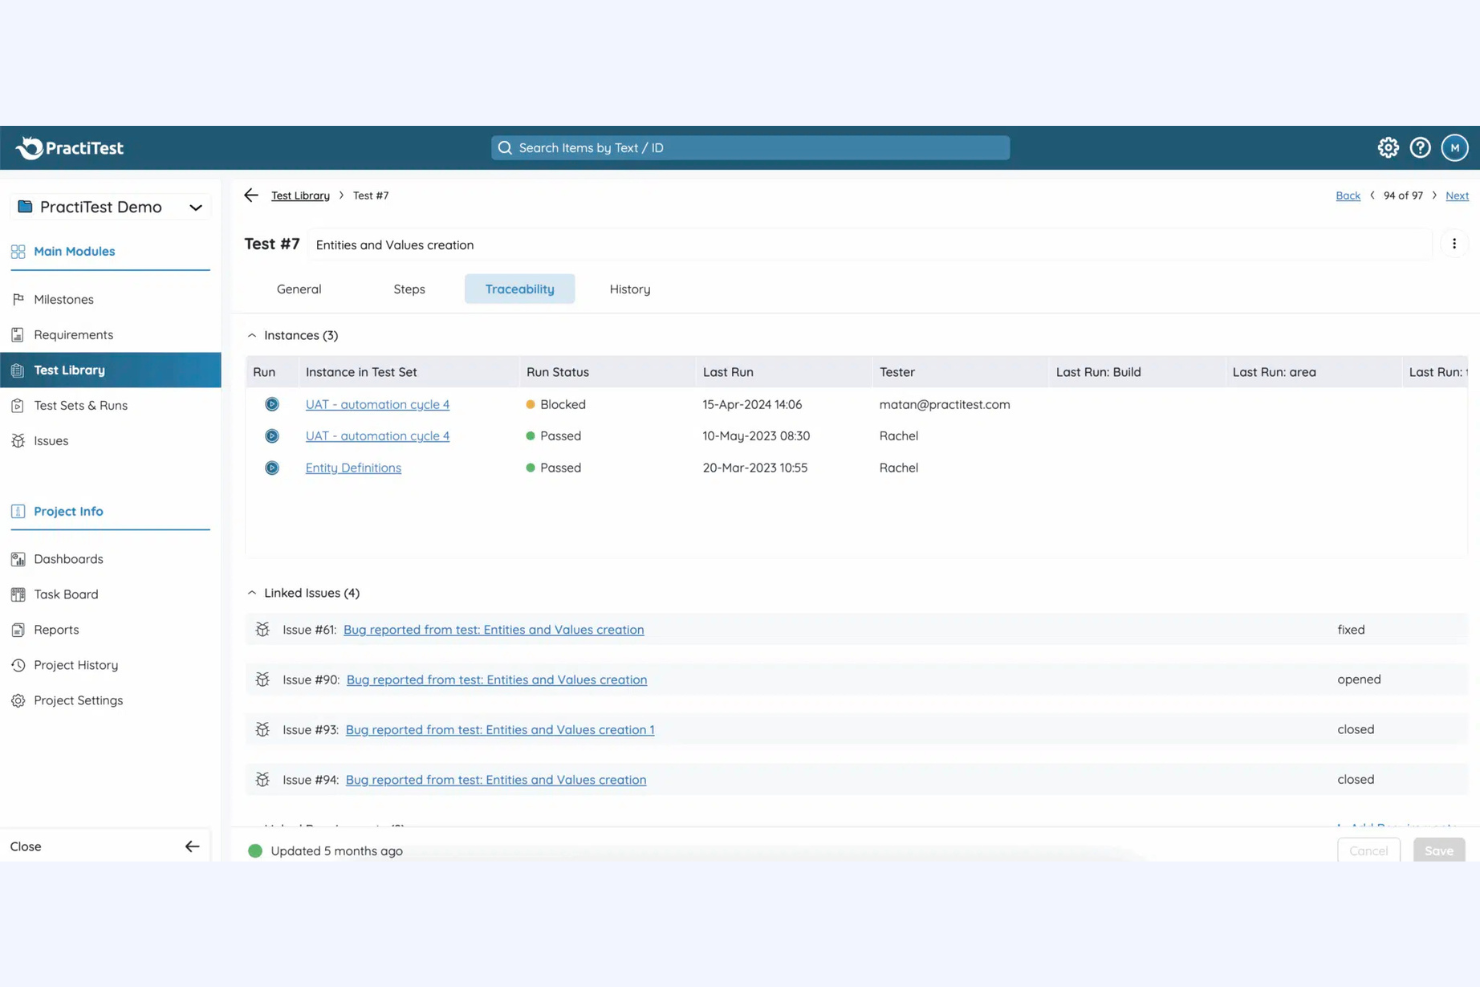Click the run icon for Entity Definitions instance
Screen dimensions: 1480x987
pyautogui.click(x=271, y=467)
